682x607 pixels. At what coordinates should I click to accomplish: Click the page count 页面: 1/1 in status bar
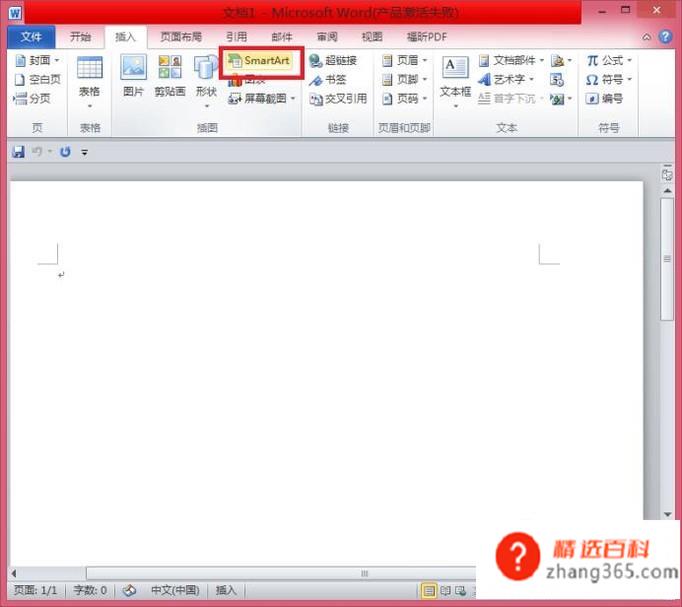click(36, 590)
